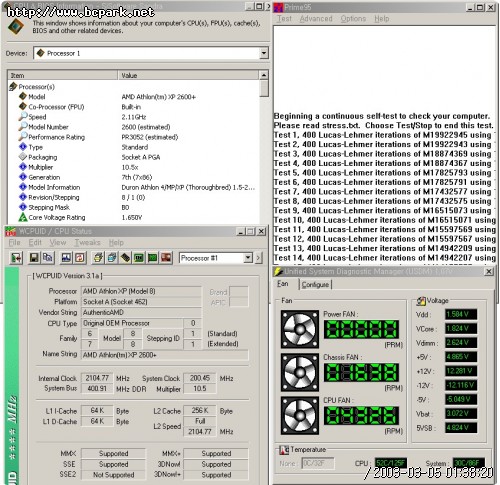Switch to the Fan tab in USDM
The height and width of the screenshot is (485, 500).
(283, 284)
